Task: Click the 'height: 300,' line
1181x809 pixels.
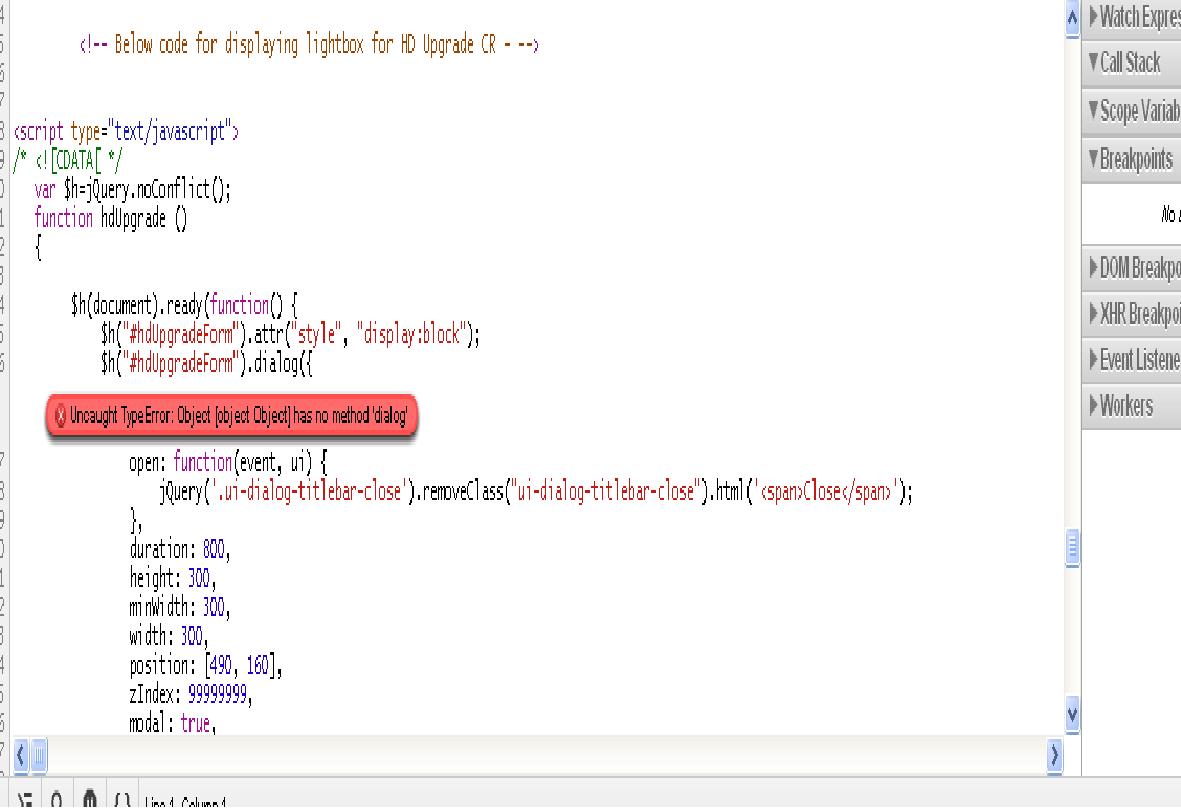Action: tap(172, 578)
